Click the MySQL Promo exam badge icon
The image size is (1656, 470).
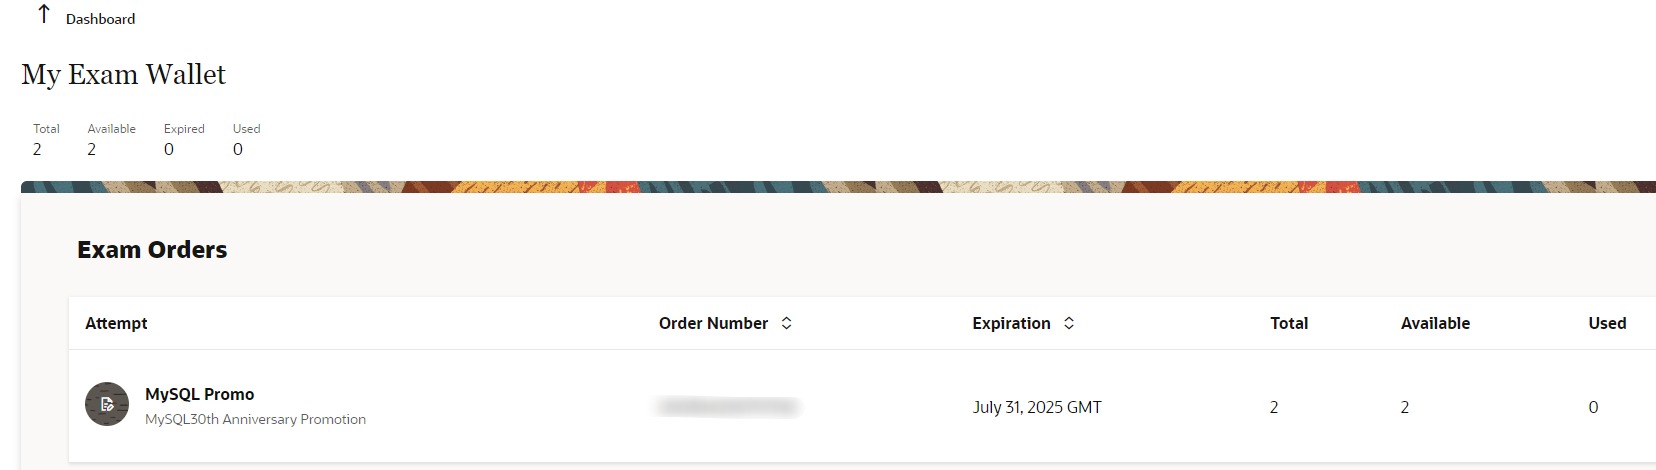tap(107, 404)
